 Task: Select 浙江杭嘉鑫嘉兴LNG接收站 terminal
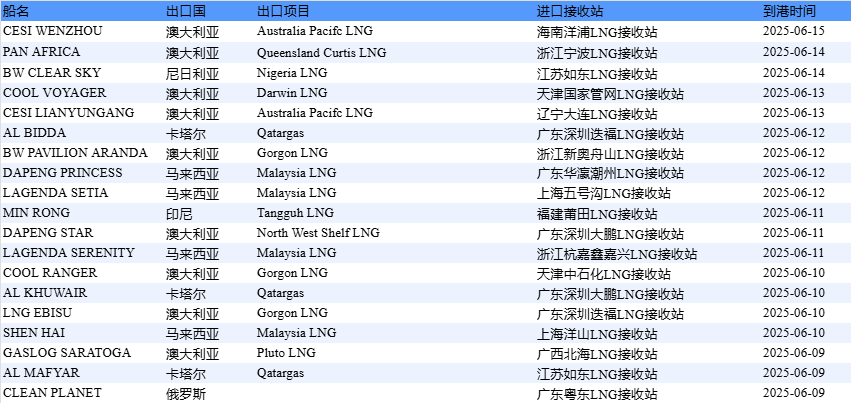[617, 254]
